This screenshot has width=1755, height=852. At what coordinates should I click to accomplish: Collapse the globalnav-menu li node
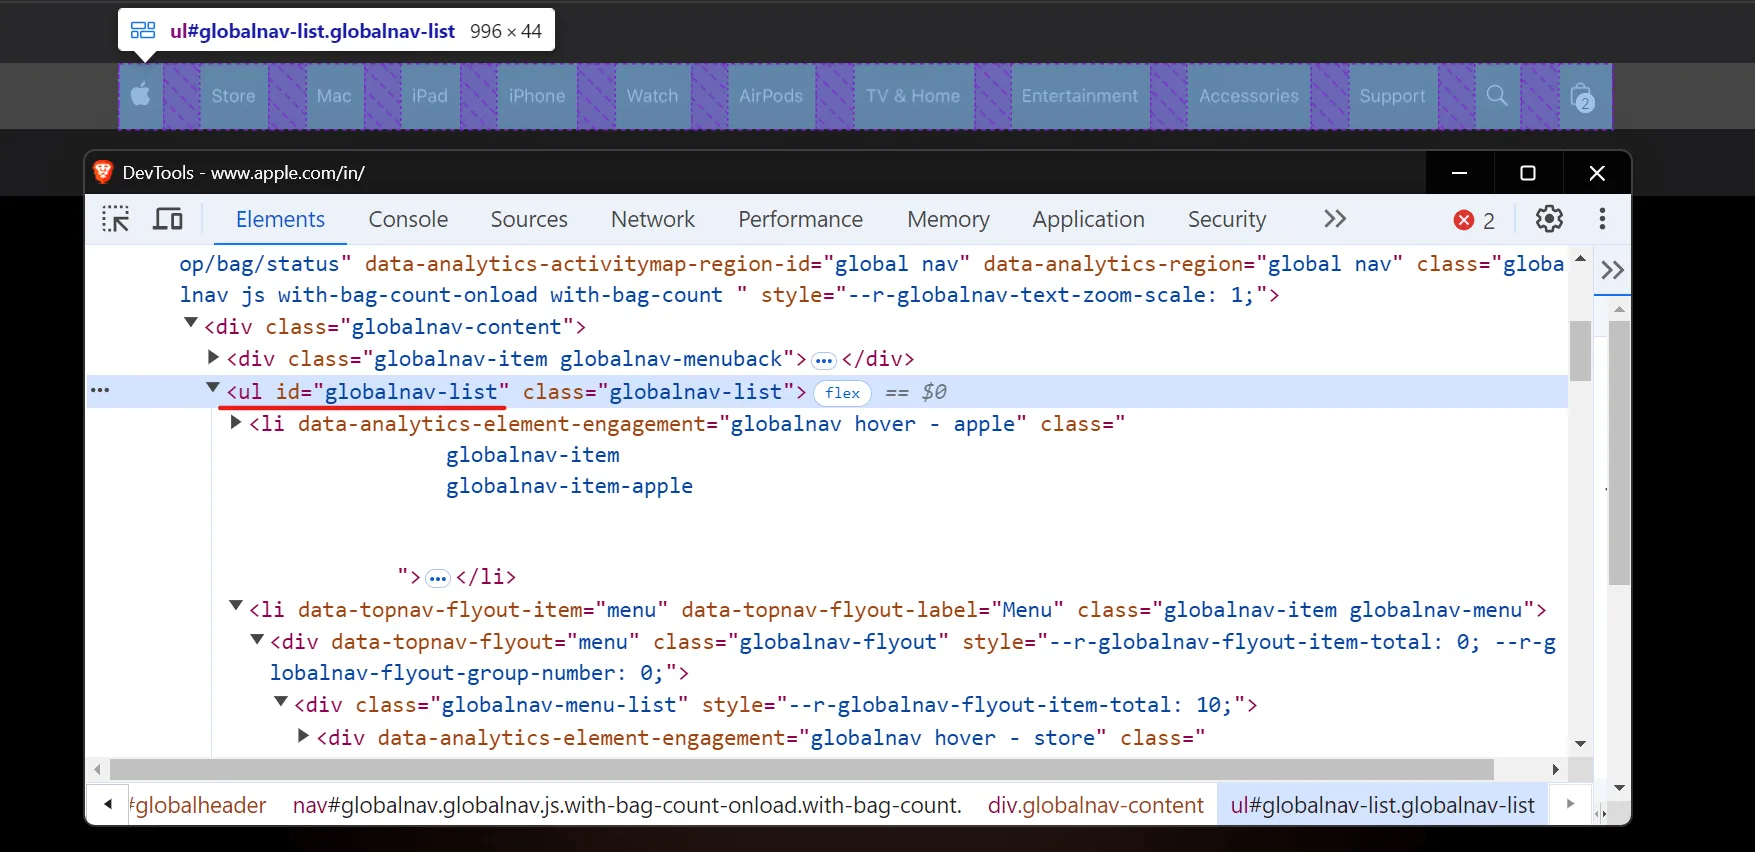pos(236,605)
